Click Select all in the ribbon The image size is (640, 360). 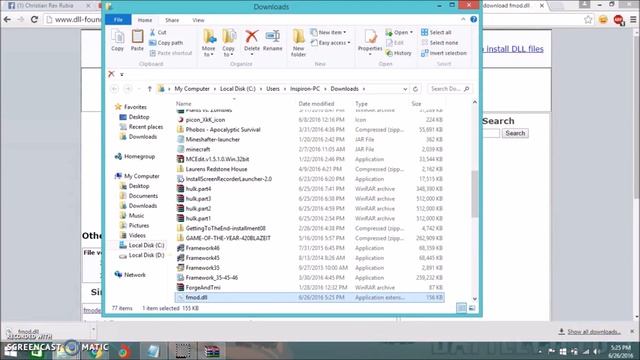pyautogui.click(x=436, y=32)
